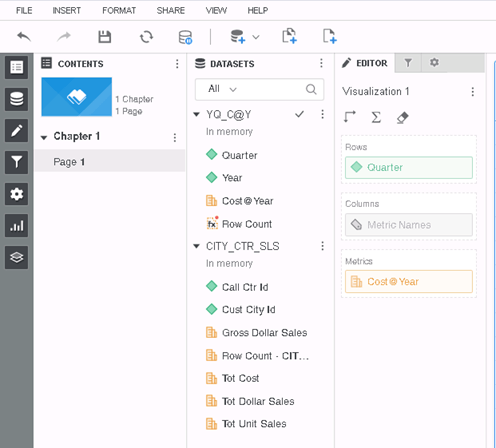This screenshot has height=448, width=496.
Task: Toggle the Filter panel icon in left sidebar
Action: 16,162
